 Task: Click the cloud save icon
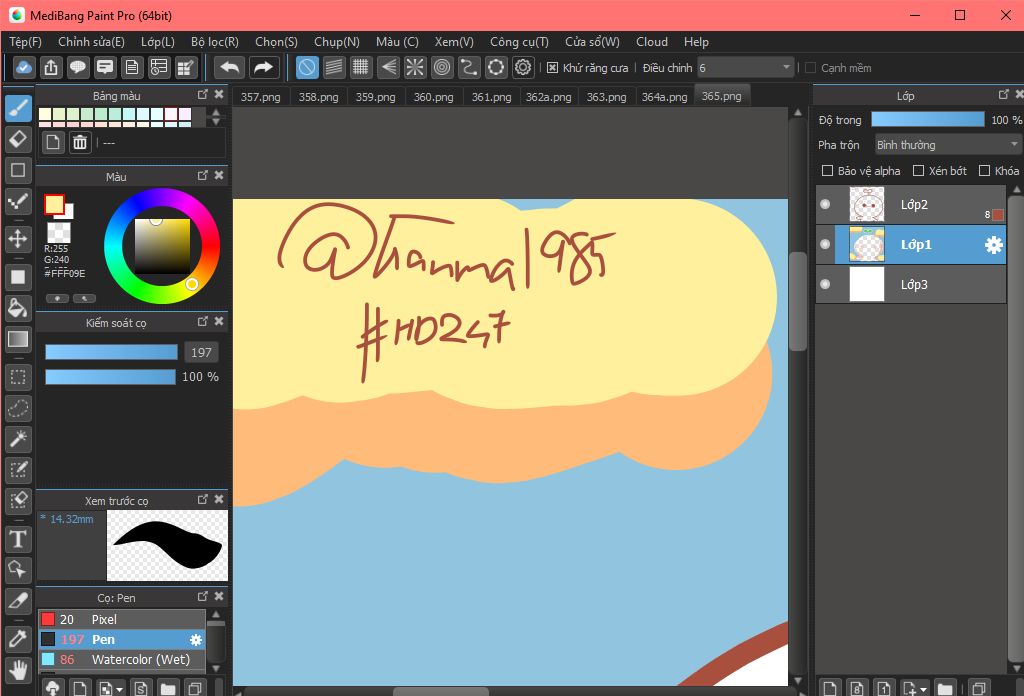[24, 67]
